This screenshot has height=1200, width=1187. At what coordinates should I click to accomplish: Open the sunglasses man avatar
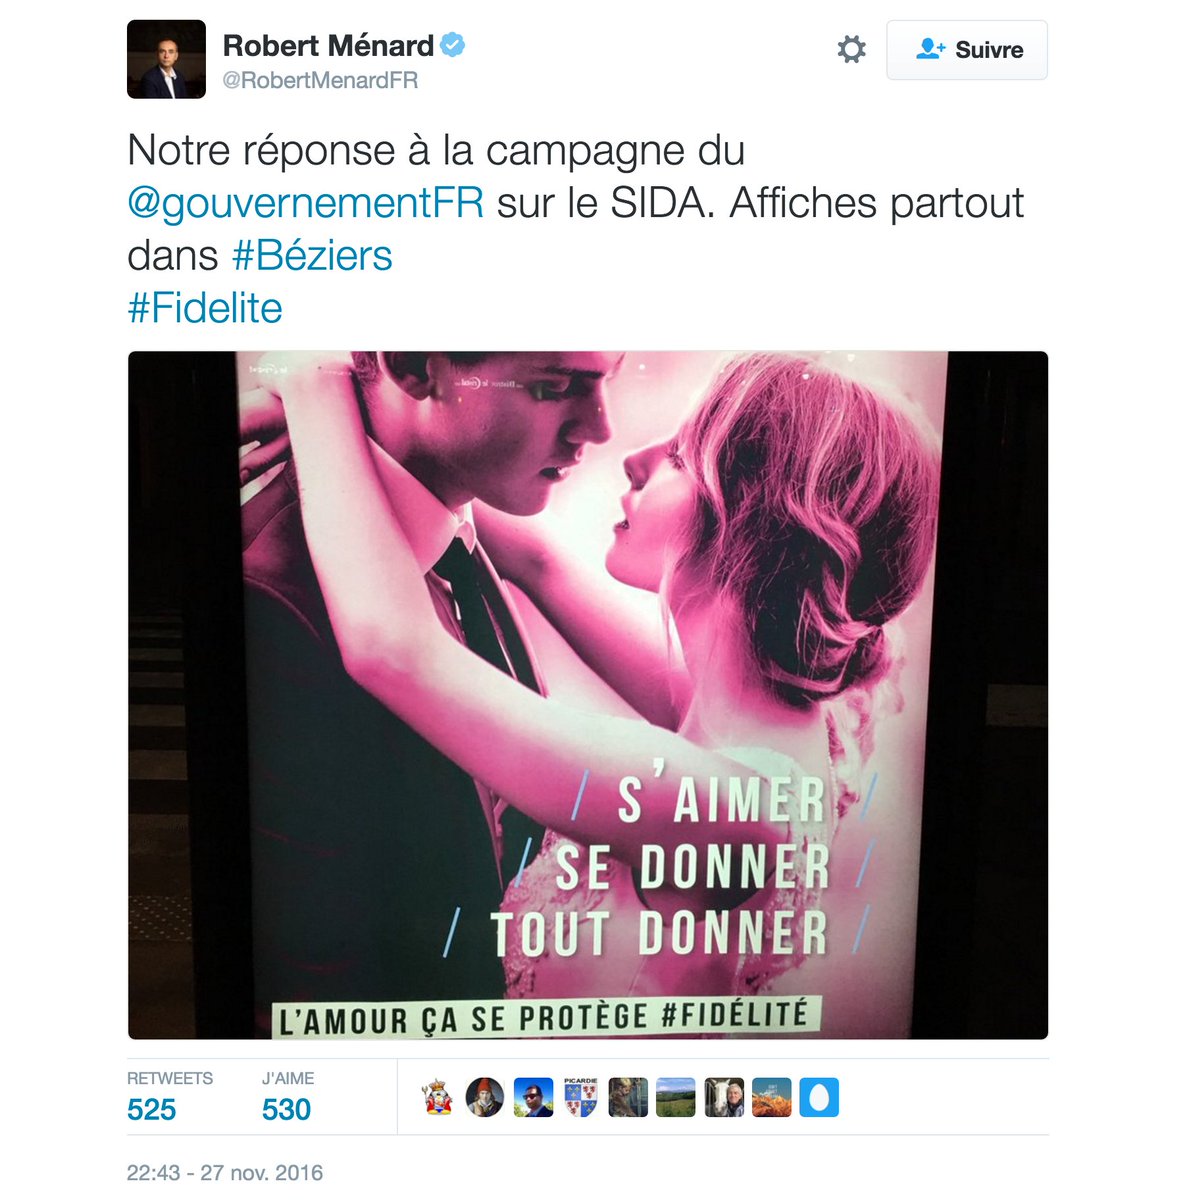[533, 1097]
